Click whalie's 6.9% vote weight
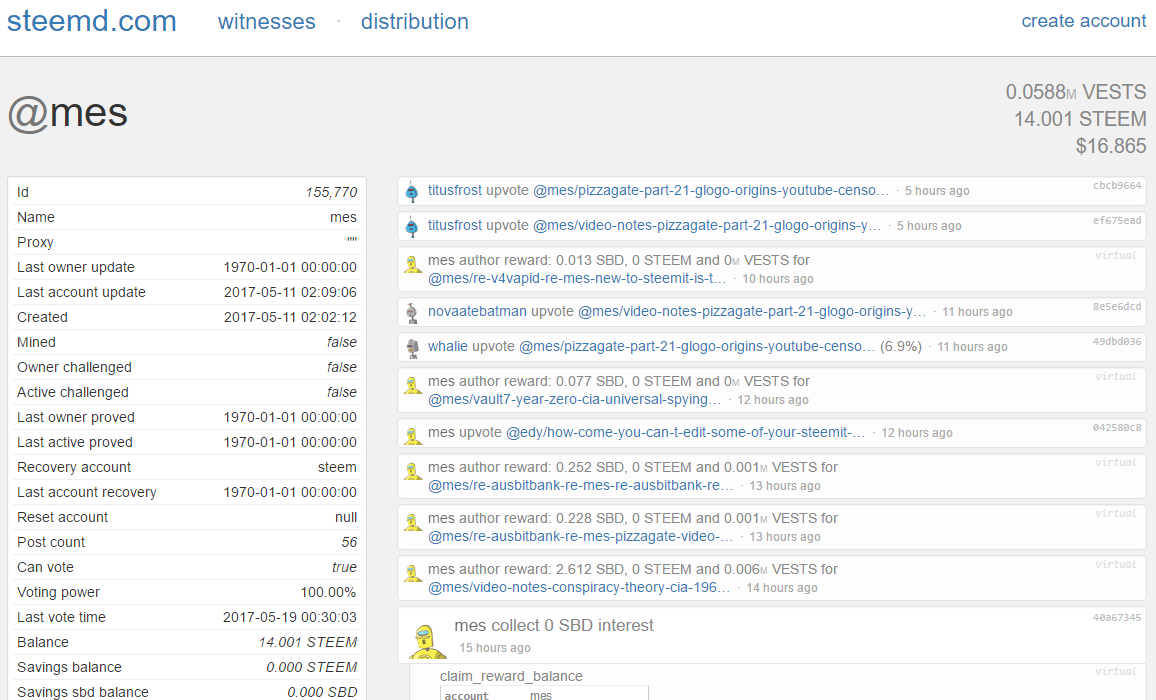 901,346
